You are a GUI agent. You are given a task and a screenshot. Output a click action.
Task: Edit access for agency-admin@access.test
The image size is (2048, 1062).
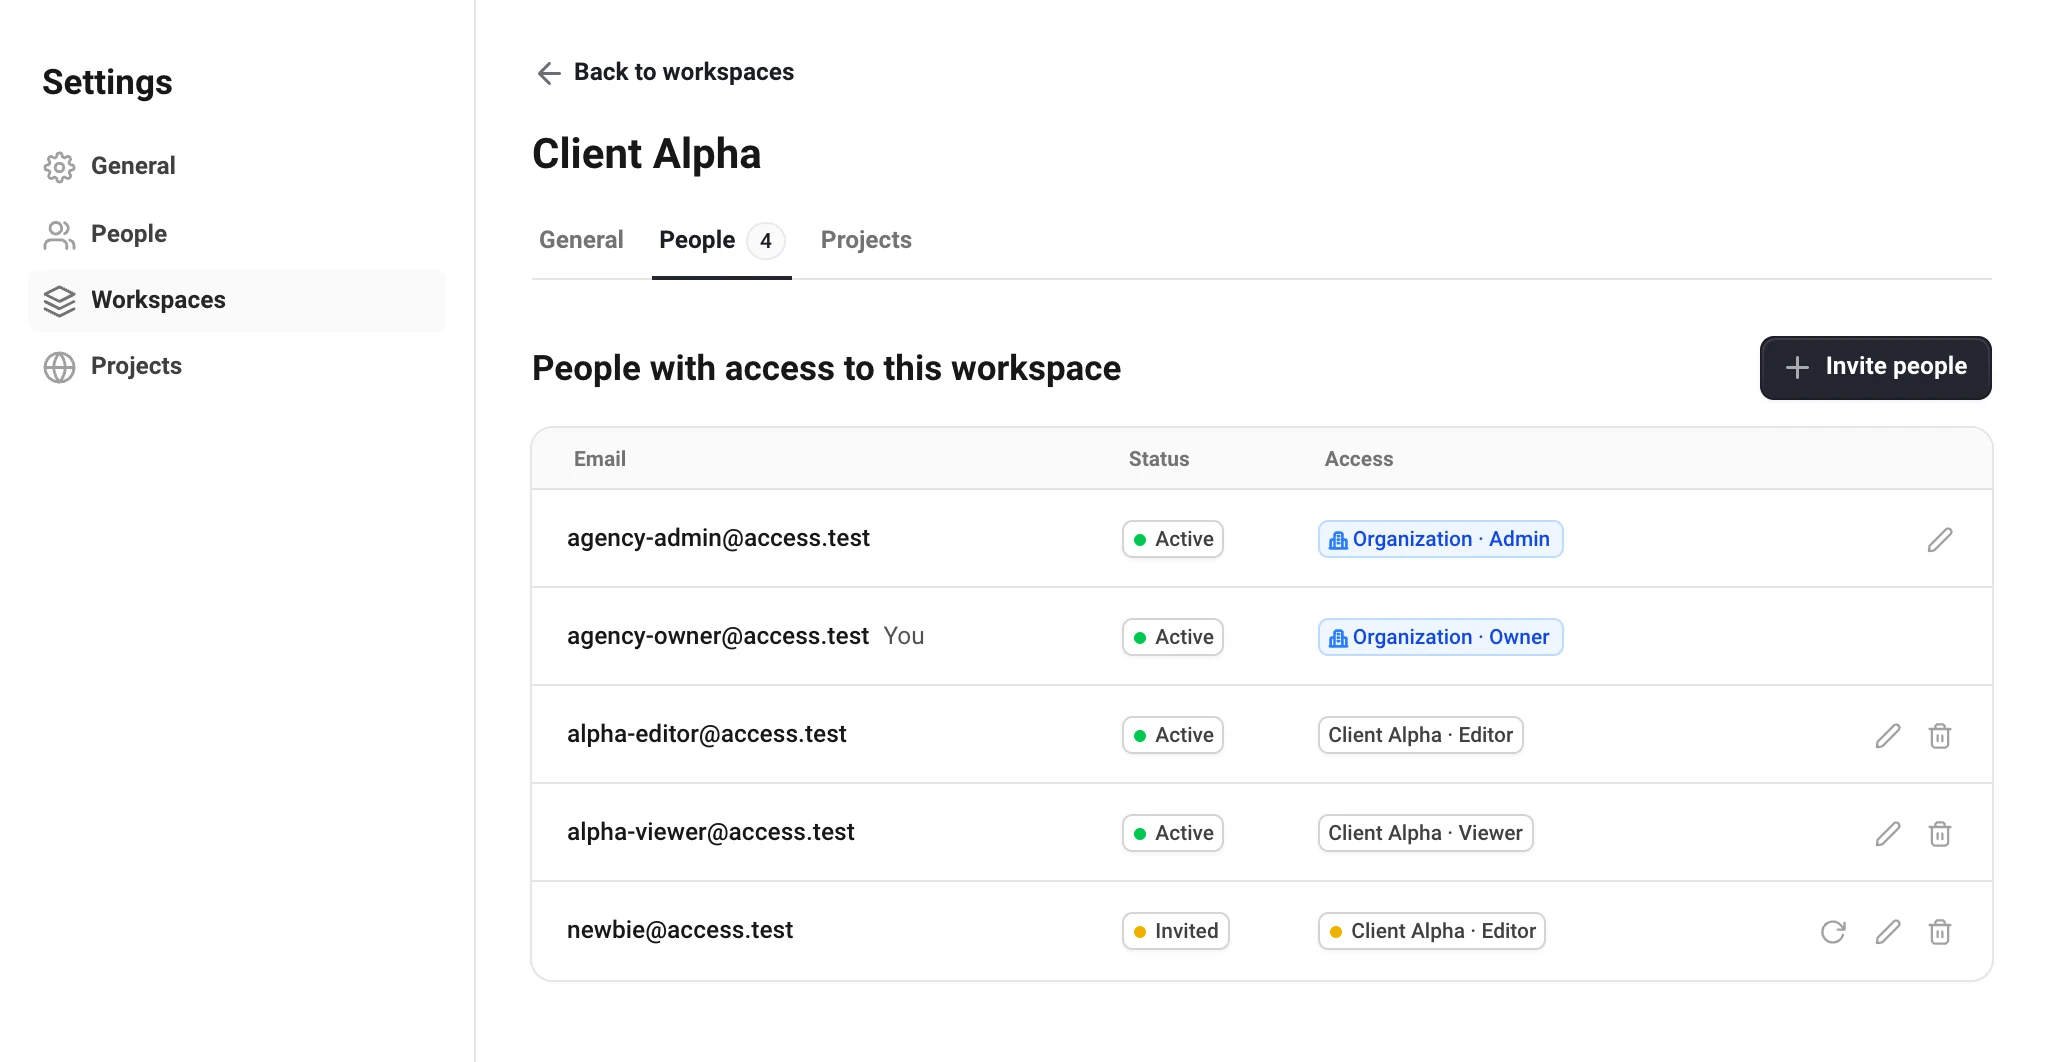click(x=1939, y=539)
